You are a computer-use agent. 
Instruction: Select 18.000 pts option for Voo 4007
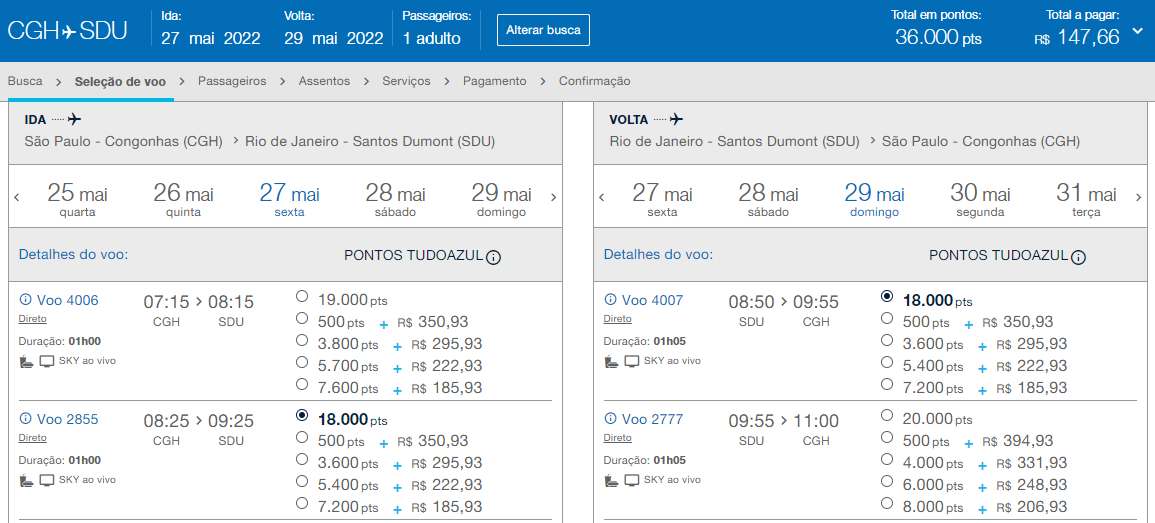tap(887, 296)
